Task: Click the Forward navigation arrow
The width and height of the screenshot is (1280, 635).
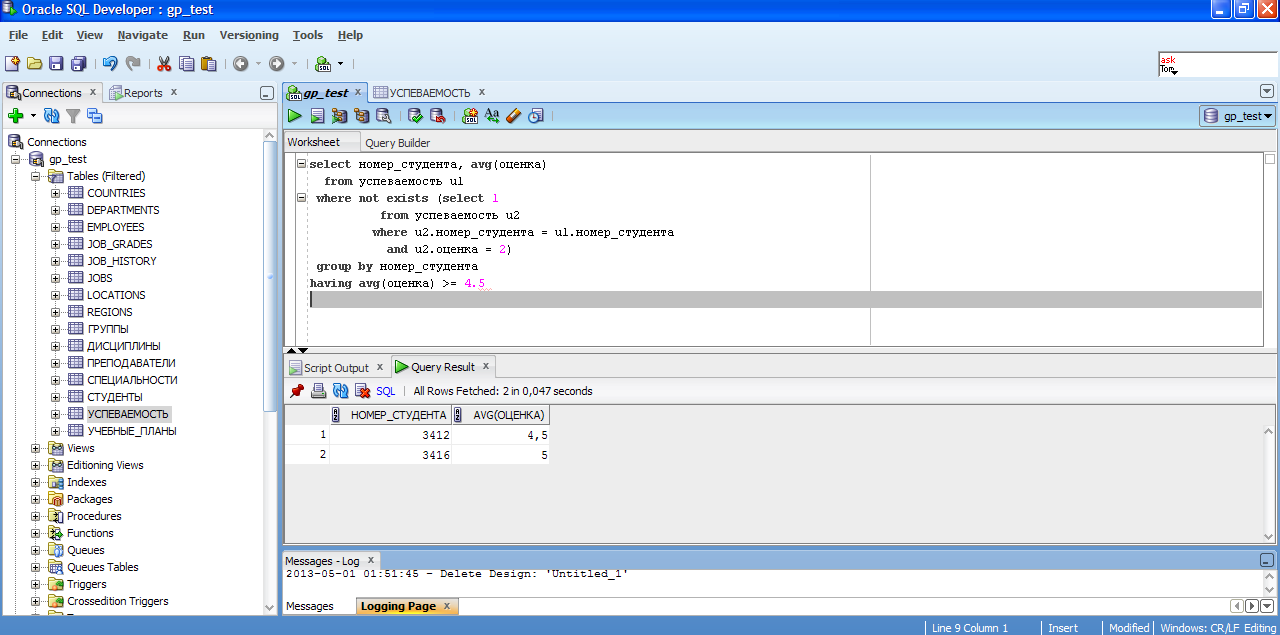Action: [276, 63]
